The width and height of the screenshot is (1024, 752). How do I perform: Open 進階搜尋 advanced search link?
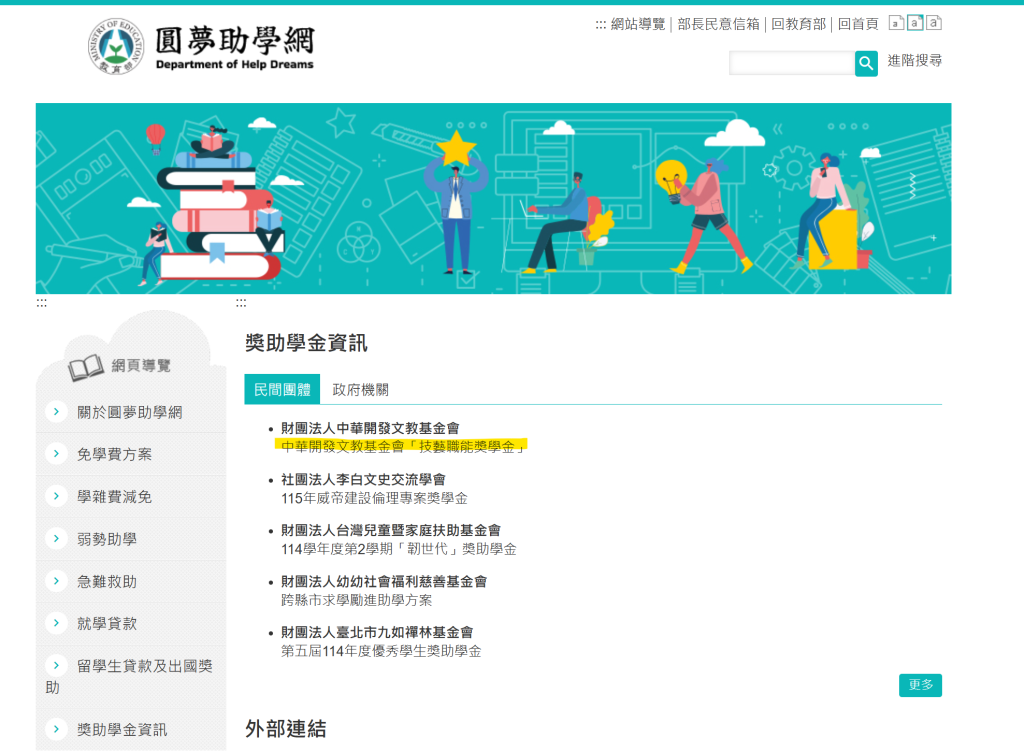(x=914, y=61)
